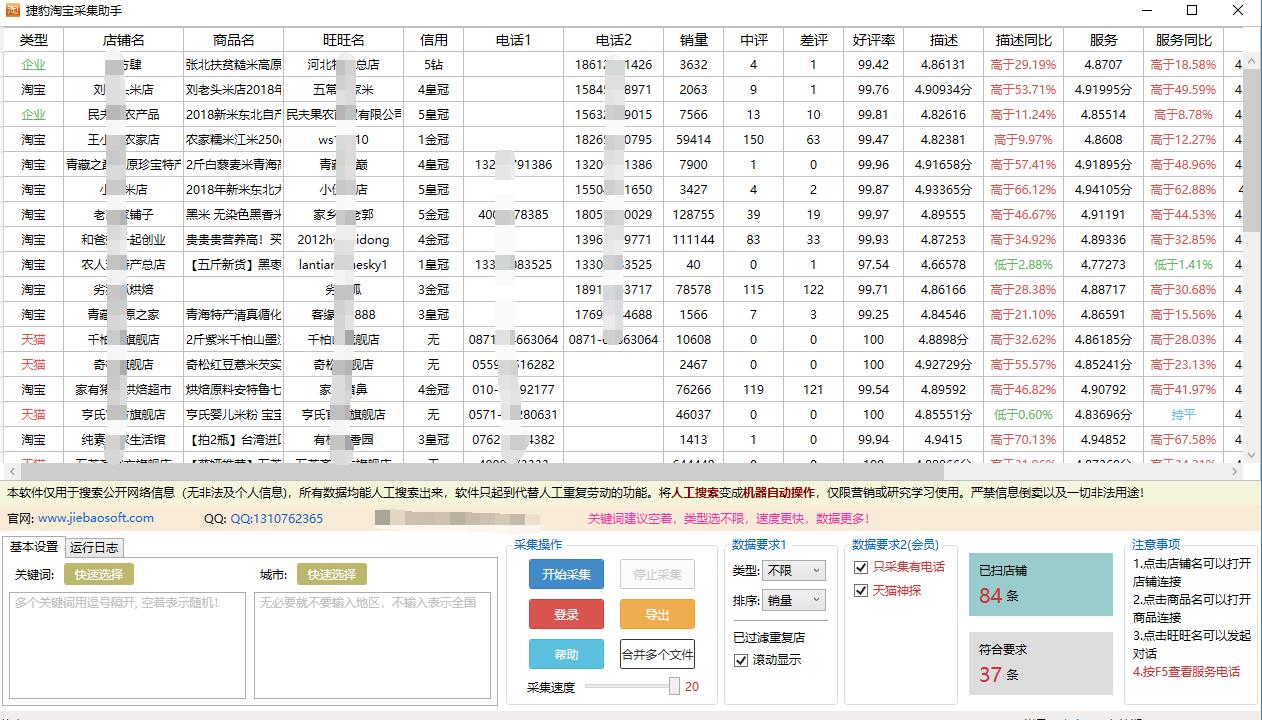Sort by the 类型 column header

click(34, 40)
